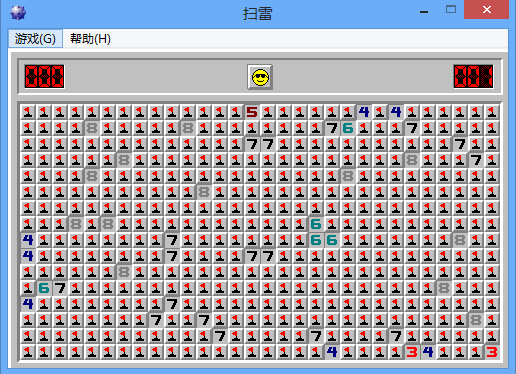Click the flag in the top-left corner cell

point(28,112)
